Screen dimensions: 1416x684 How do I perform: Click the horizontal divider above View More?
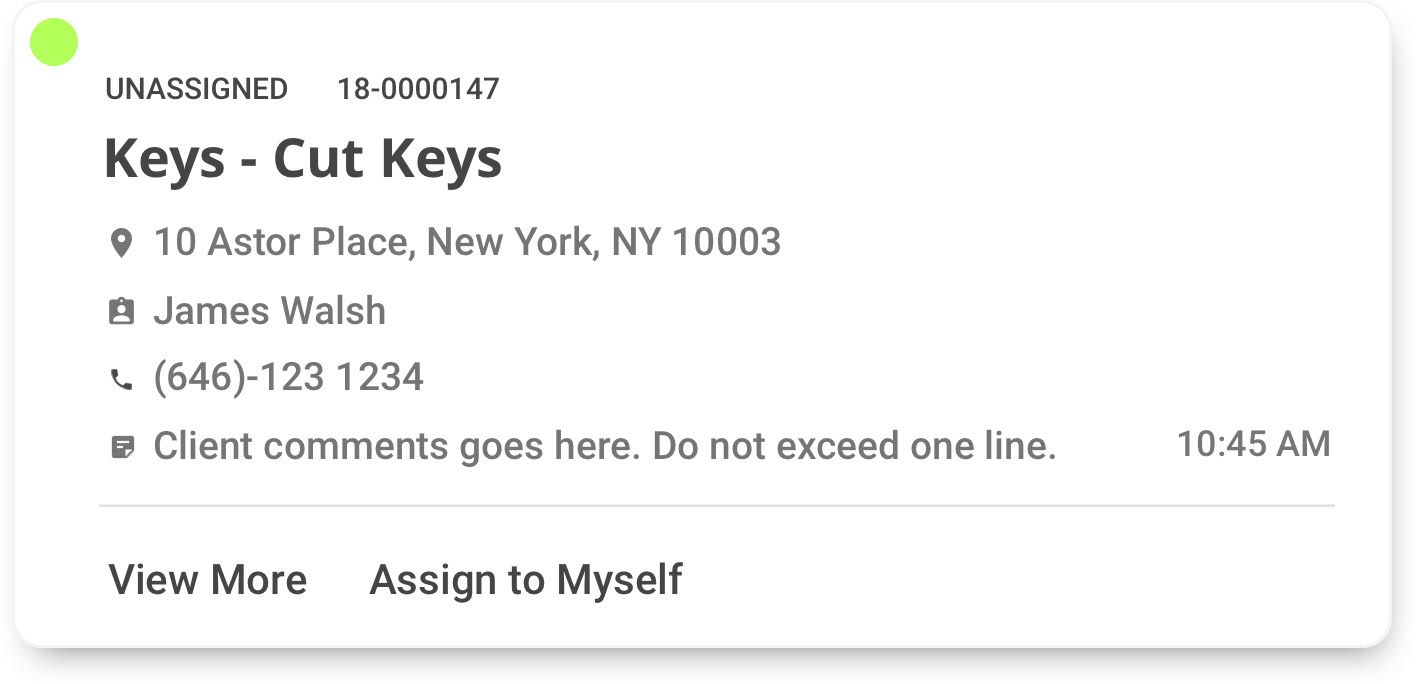pos(717,506)
